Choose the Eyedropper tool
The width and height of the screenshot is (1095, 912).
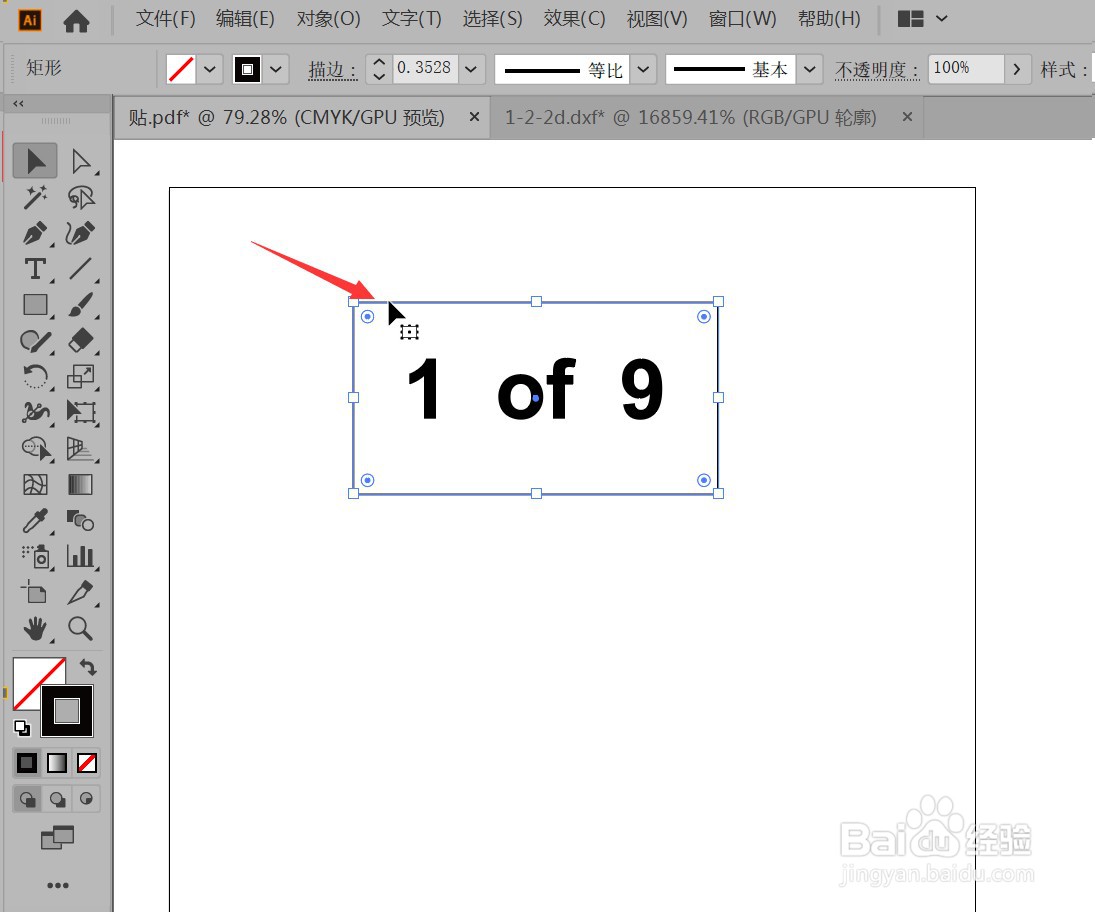click(35, 521)
